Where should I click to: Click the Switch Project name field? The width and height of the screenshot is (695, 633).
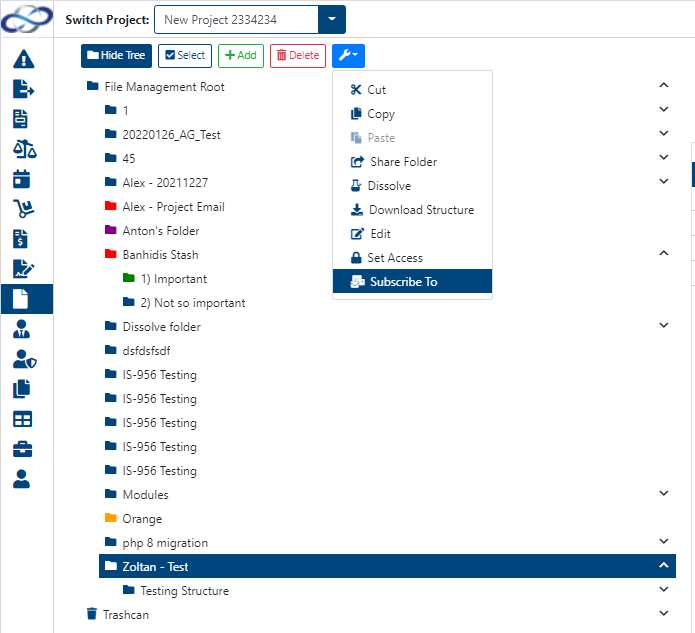236,19
